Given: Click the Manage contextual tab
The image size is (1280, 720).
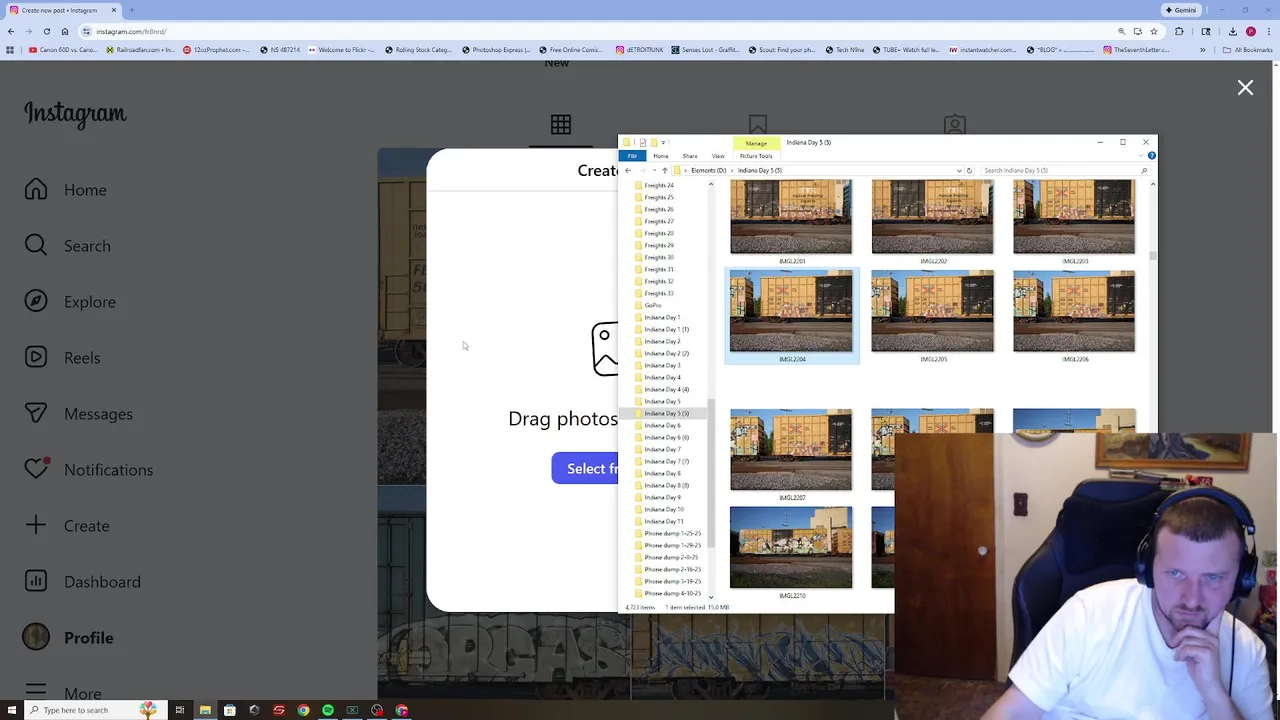Looking at the screenshot, I should [x=756, y=143].
